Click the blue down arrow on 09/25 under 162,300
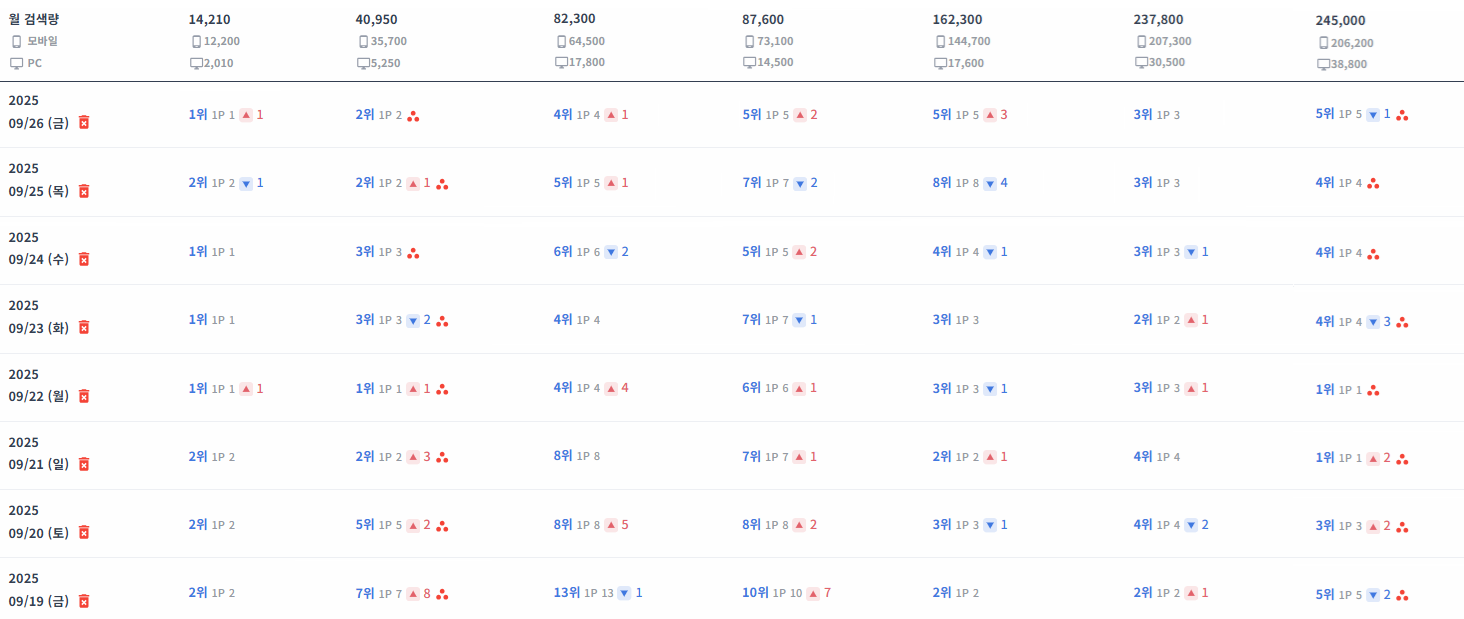This screenshot has height=619, width=1464. coord(989,183)
